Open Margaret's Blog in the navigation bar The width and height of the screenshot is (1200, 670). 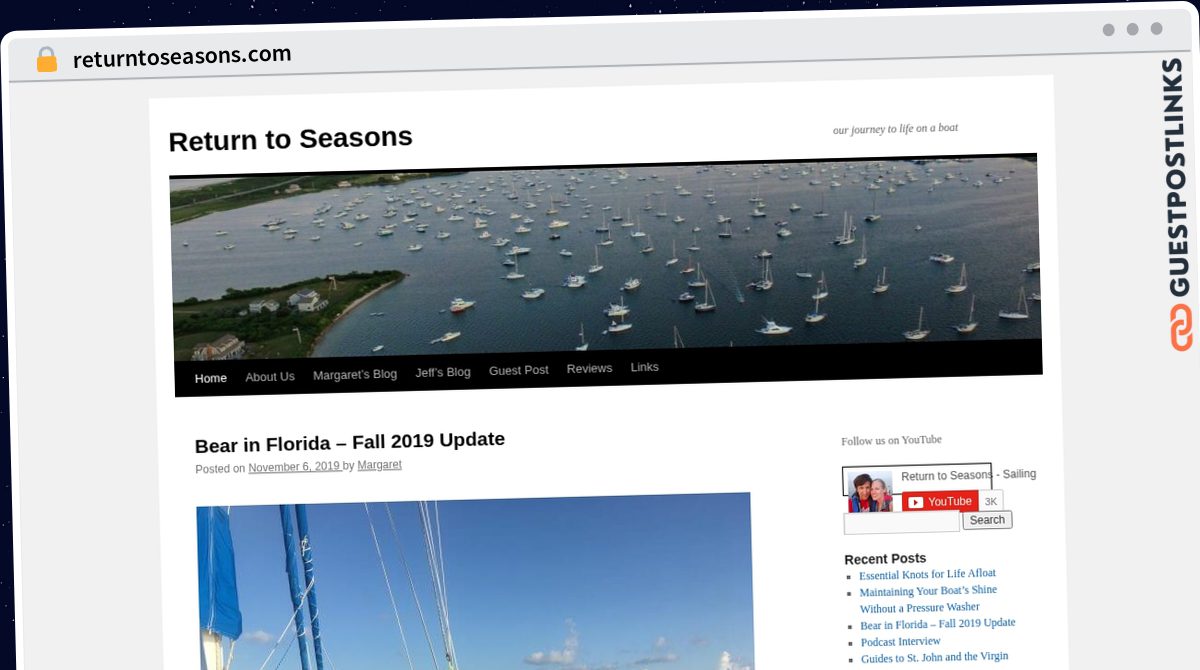click(355, 375)
